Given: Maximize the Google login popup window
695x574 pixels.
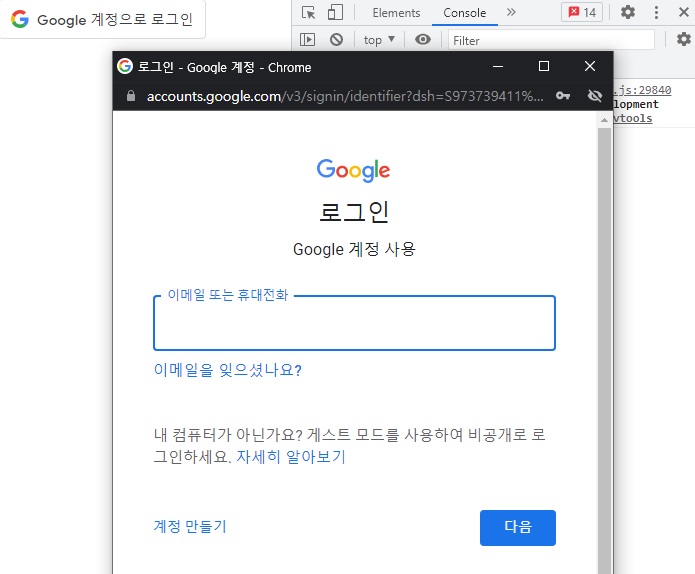Looking at the screenshot, I should click(544, 66).
